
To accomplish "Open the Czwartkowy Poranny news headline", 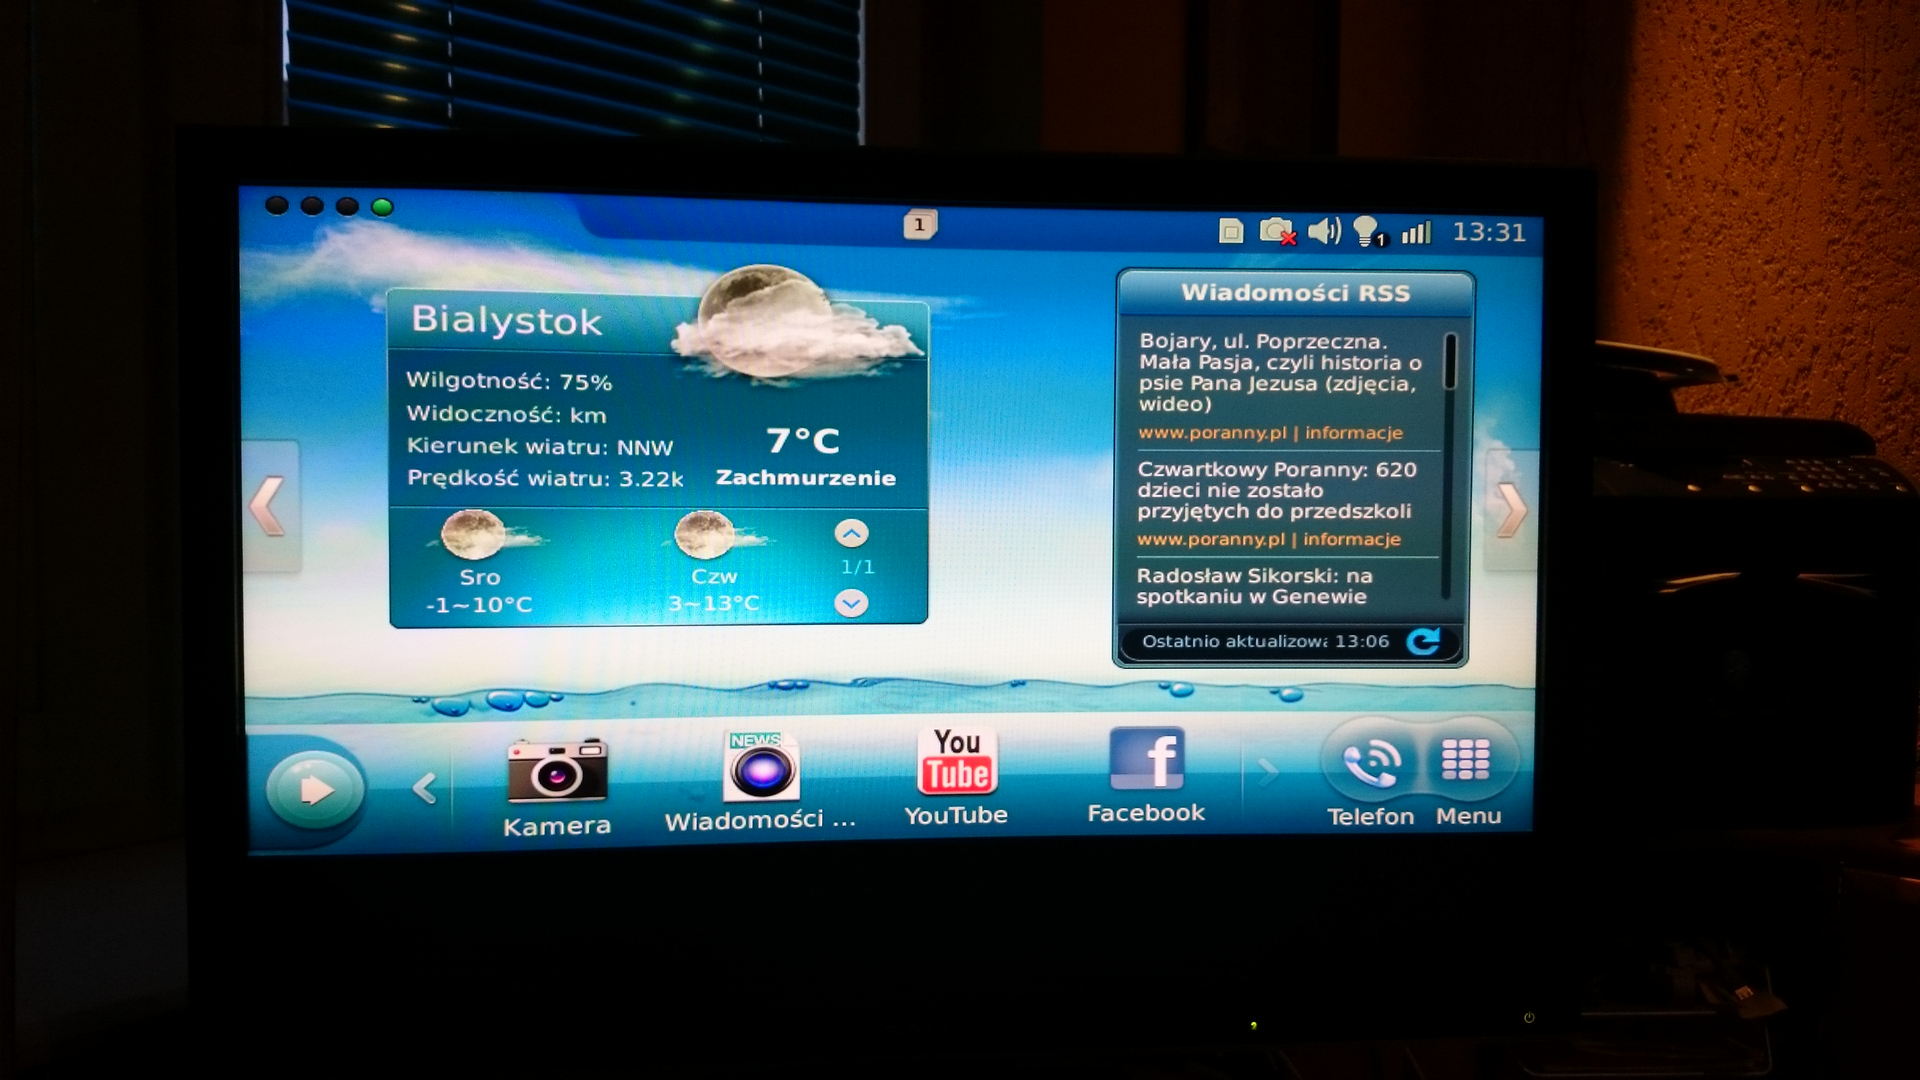I will click(1275, 490).
